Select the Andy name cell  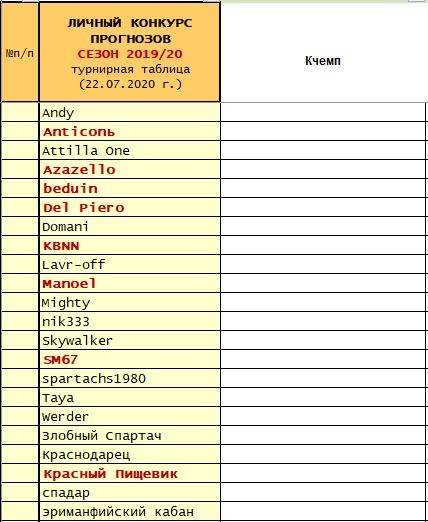coord(130,112)
